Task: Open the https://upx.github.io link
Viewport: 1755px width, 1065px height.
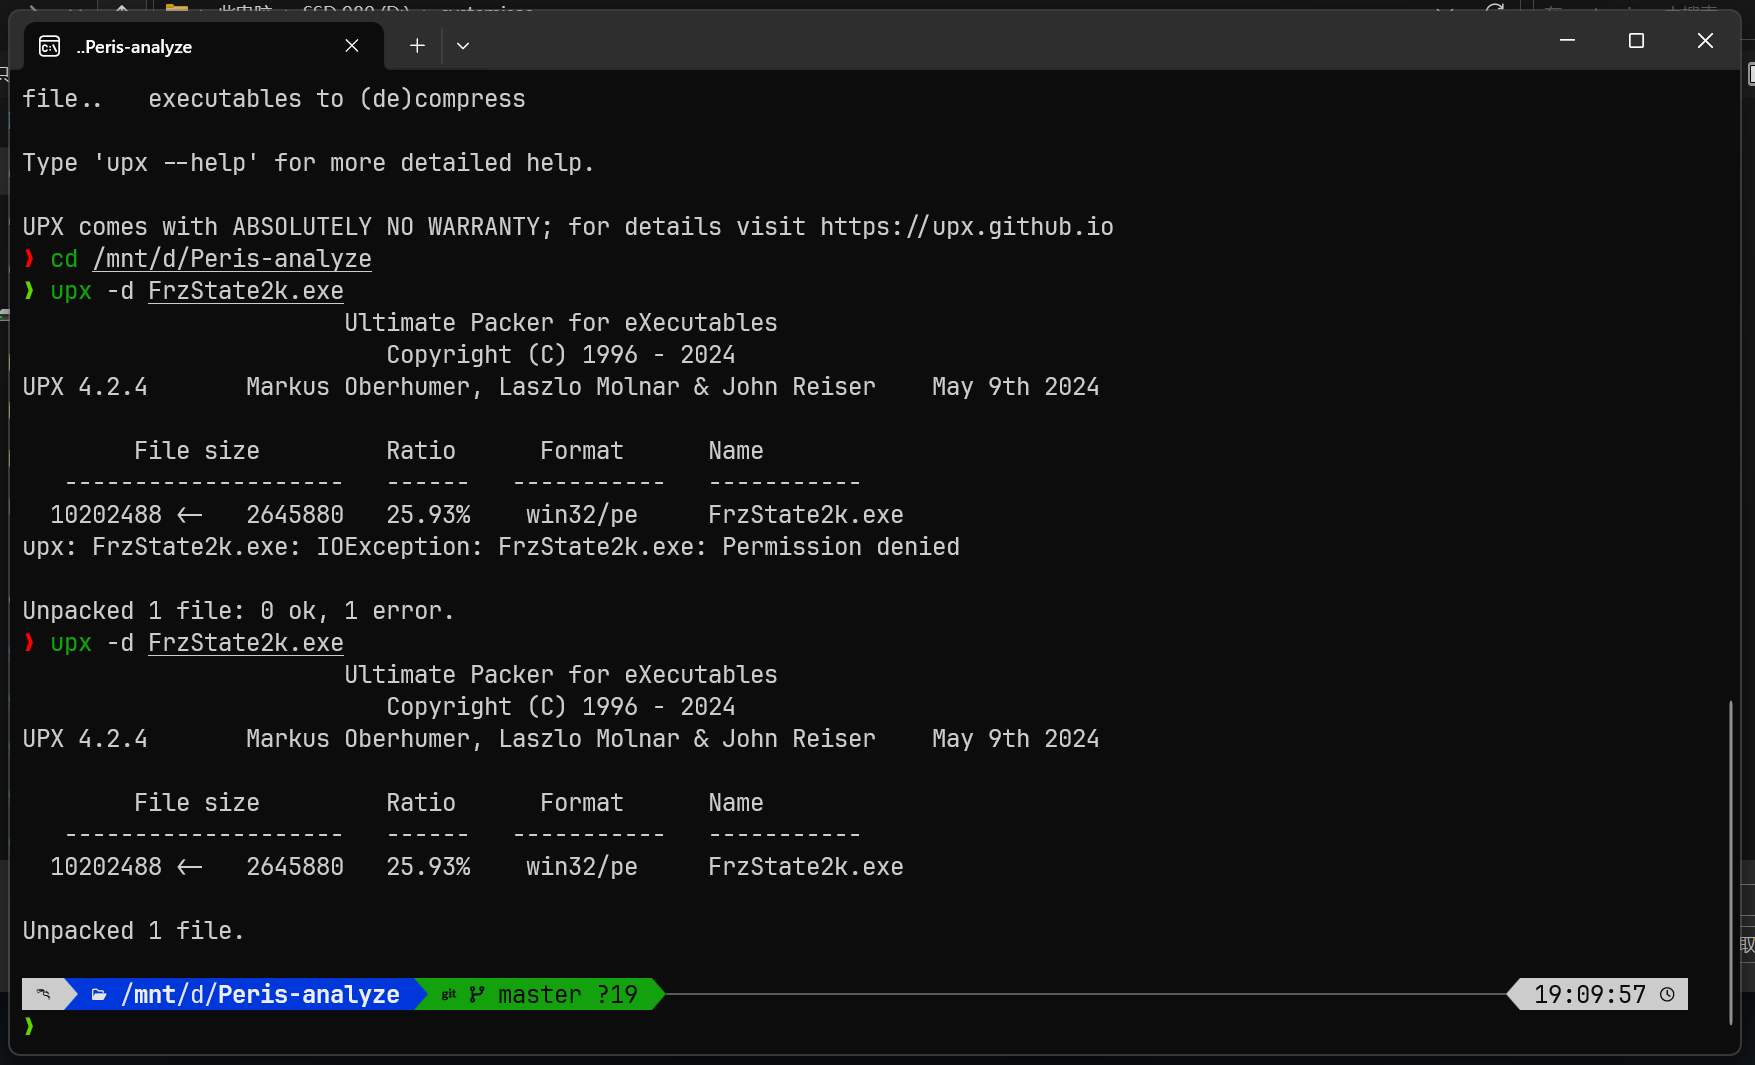Action: point(966,227)
